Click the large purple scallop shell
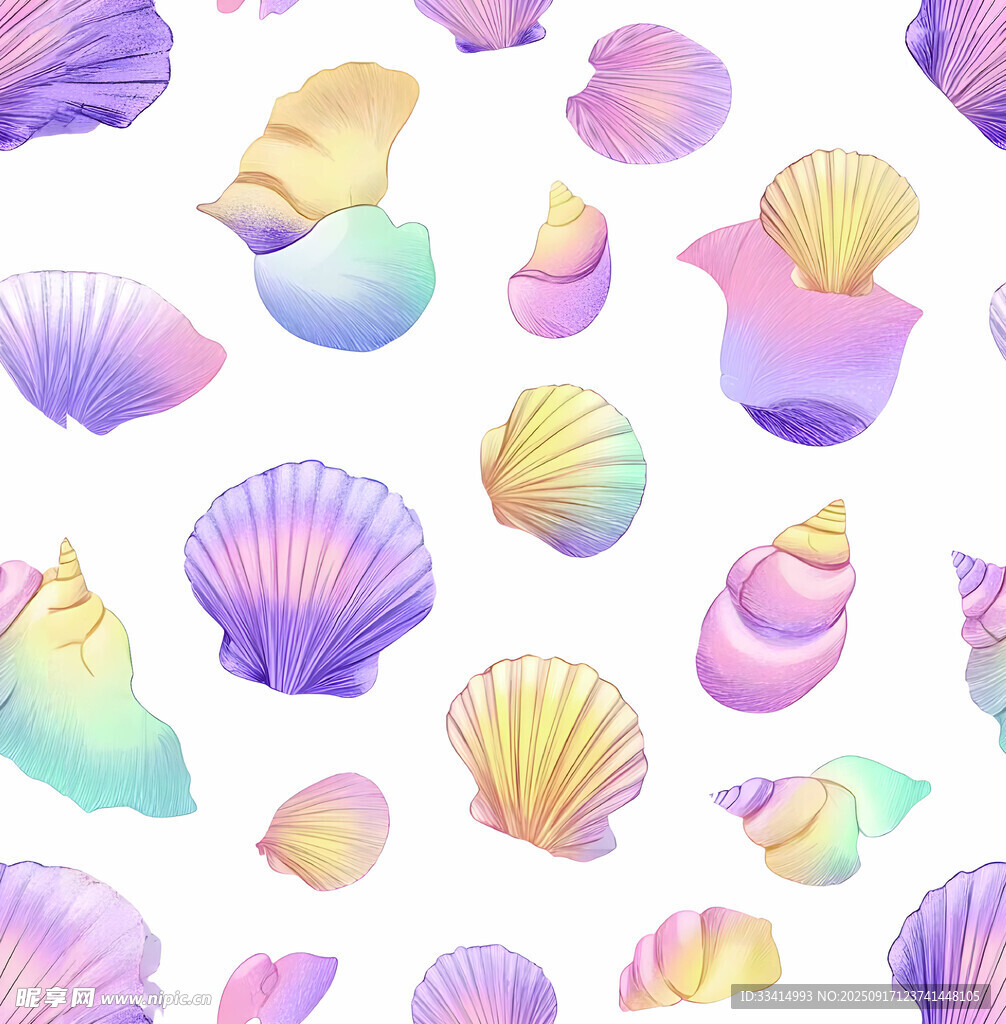The image size is (1006, 1024). click(x=309, y=580)
